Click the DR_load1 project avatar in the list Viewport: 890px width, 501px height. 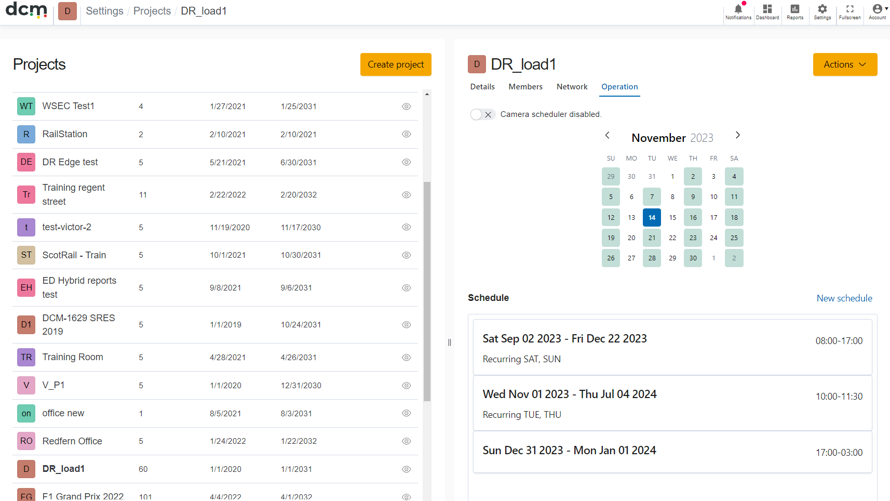tap(26, 469)
